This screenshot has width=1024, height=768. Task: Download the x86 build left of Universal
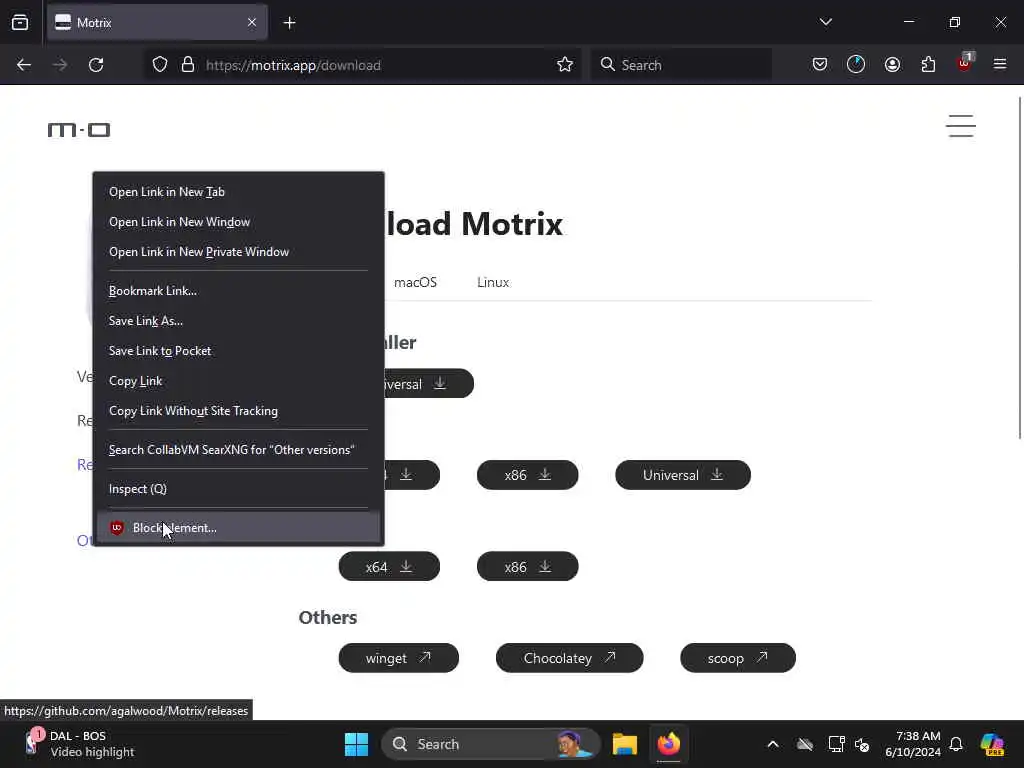tap(528, 475)
